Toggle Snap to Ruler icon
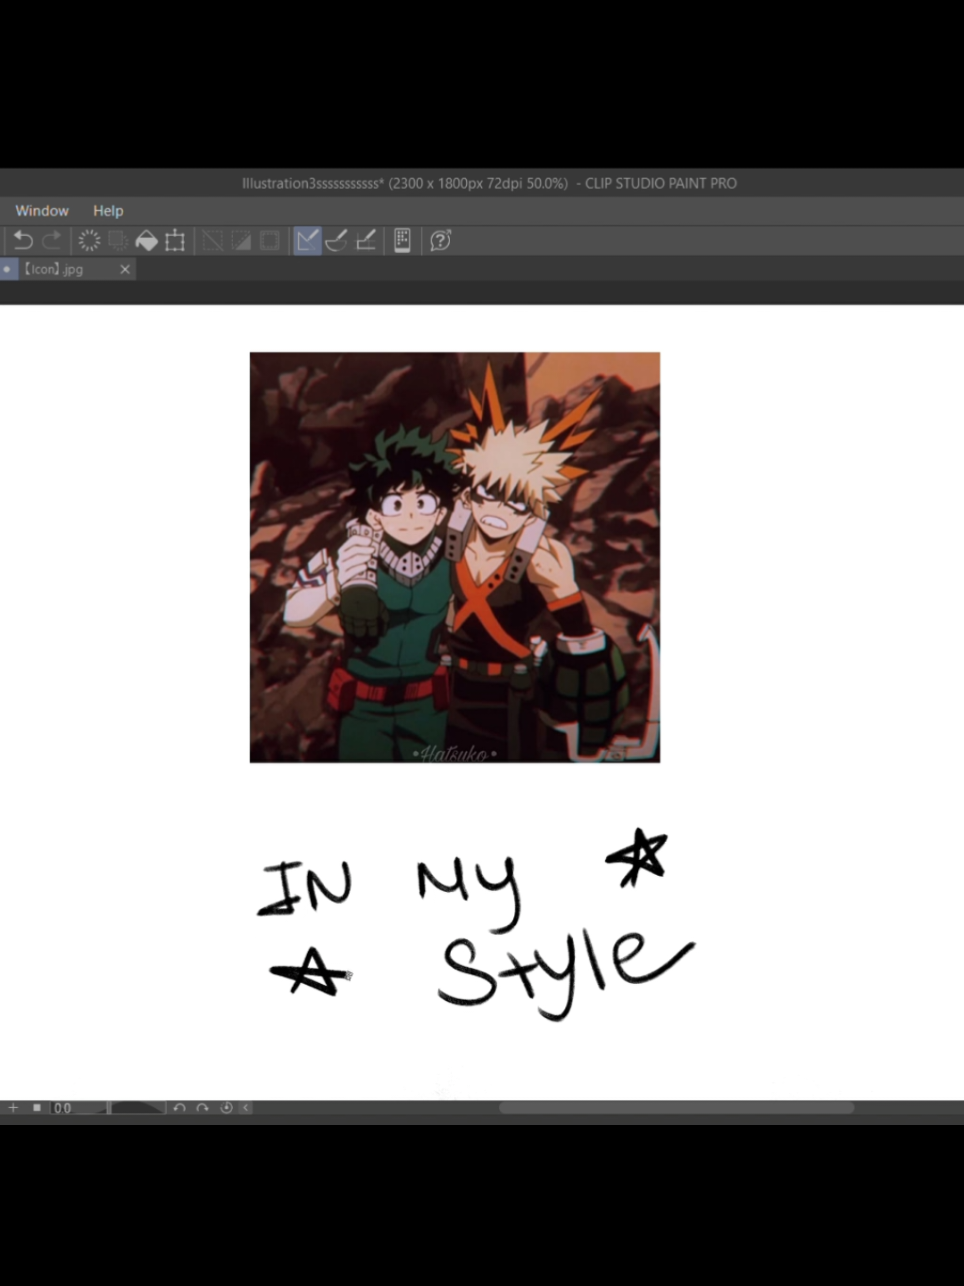This screenshot has width=964, height=1286. pyautogui.click(x=307, y=240)
